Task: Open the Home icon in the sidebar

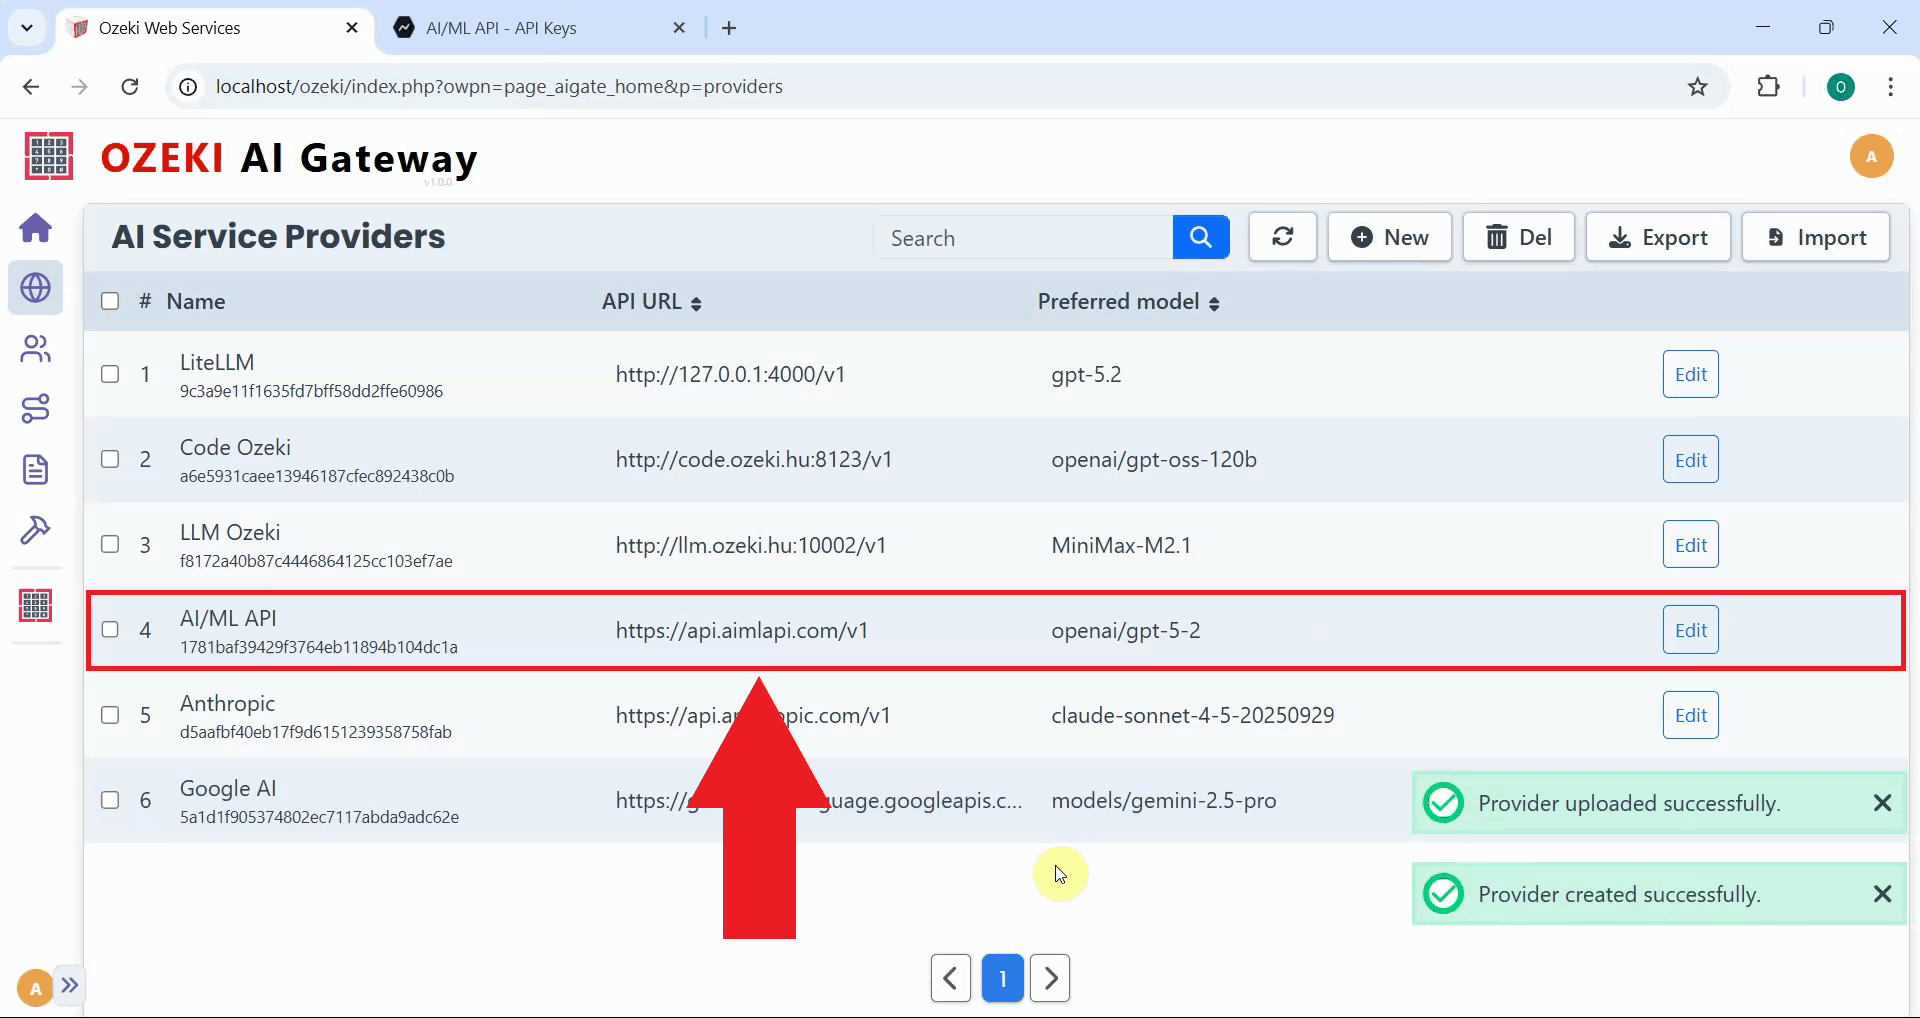Action: click(36, 228)
